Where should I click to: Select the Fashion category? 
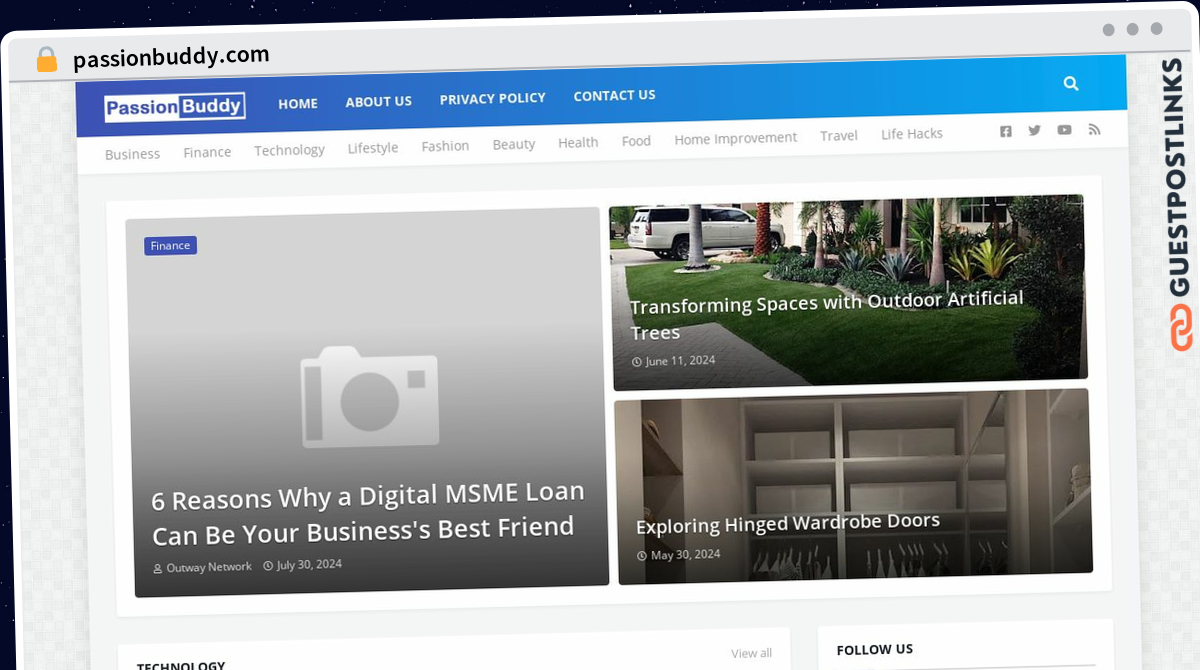[445, 146]
